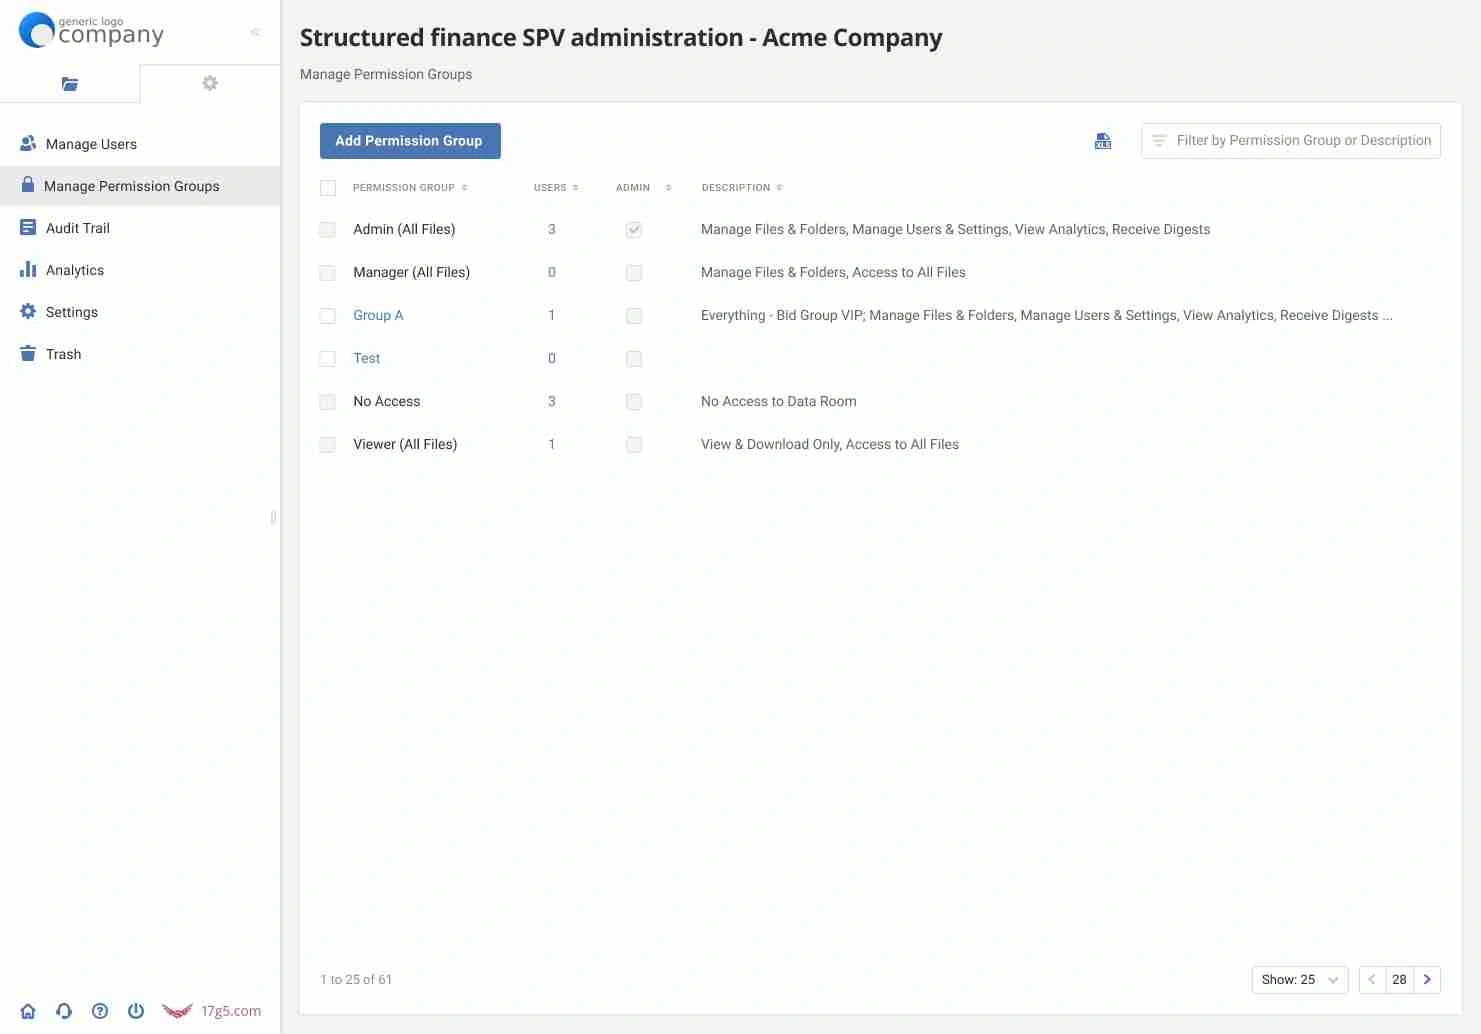
Task: Click the help question mark icon
Action: pos(100,1011)
